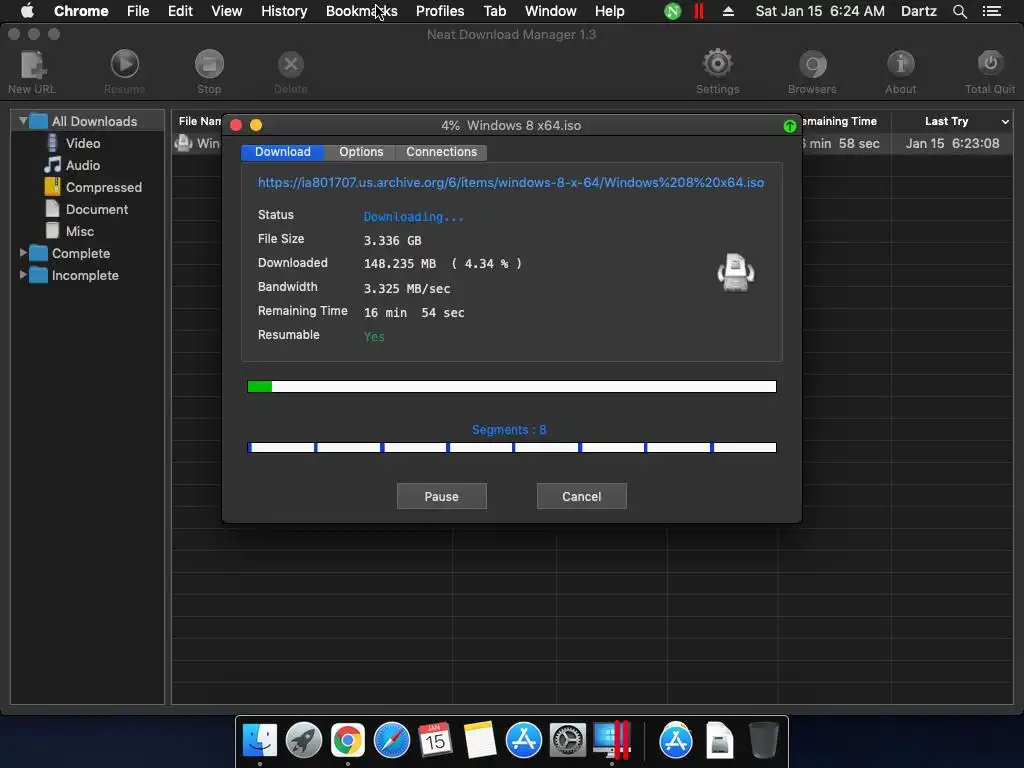Open Chrome from the Dock
This screenshot has height=768, width=1024.
coord(347,741)
